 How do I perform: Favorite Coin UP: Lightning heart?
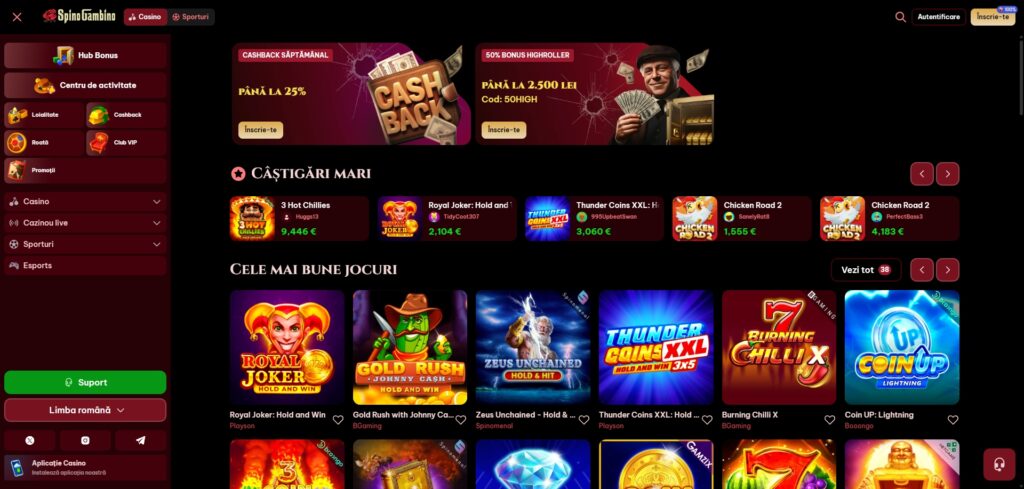click(953, 420)
